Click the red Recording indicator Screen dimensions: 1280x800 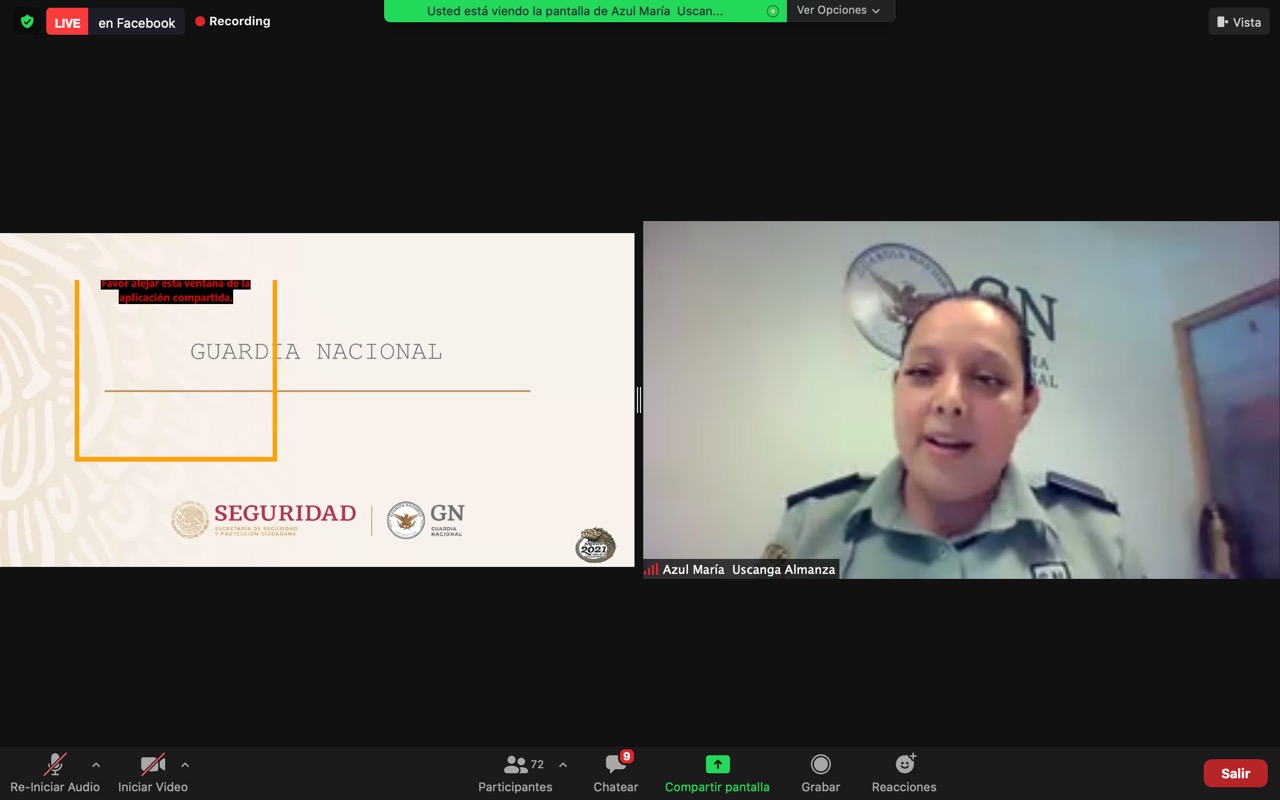click(233, 21)
